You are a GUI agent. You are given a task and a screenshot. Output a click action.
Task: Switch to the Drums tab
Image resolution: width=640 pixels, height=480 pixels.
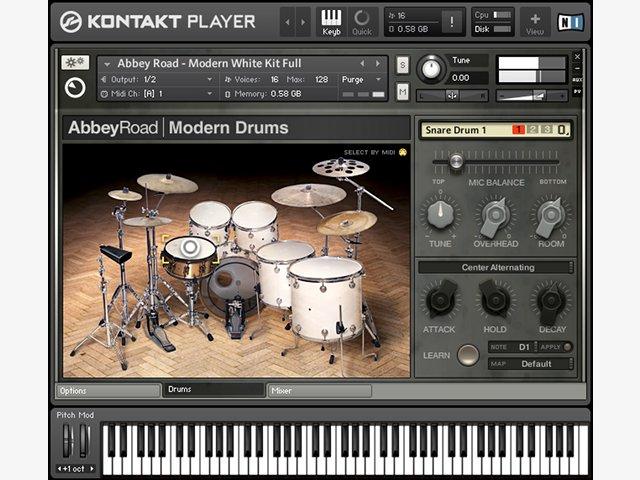coord(213,389)
